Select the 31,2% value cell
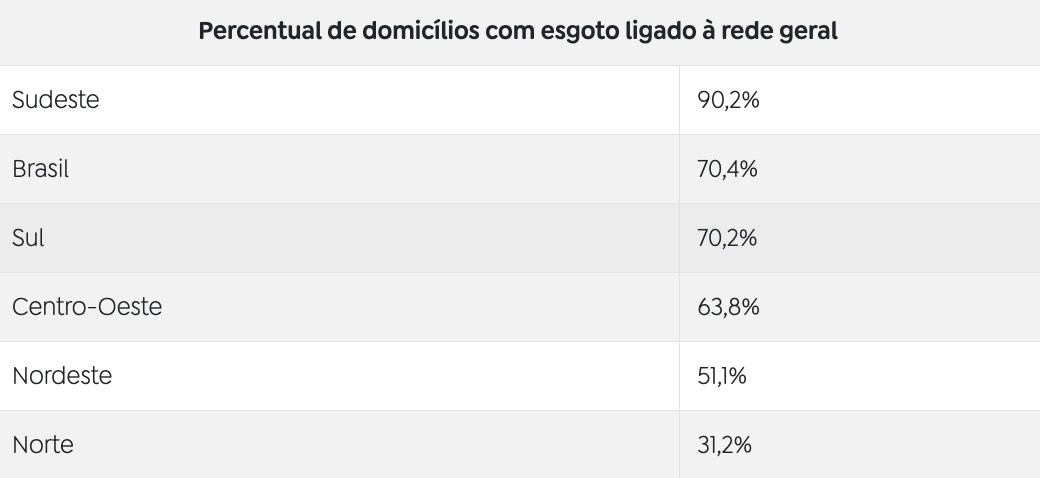Image resolution: width=1040 pixels, height=478 pixels. click(x=725, y=444)
